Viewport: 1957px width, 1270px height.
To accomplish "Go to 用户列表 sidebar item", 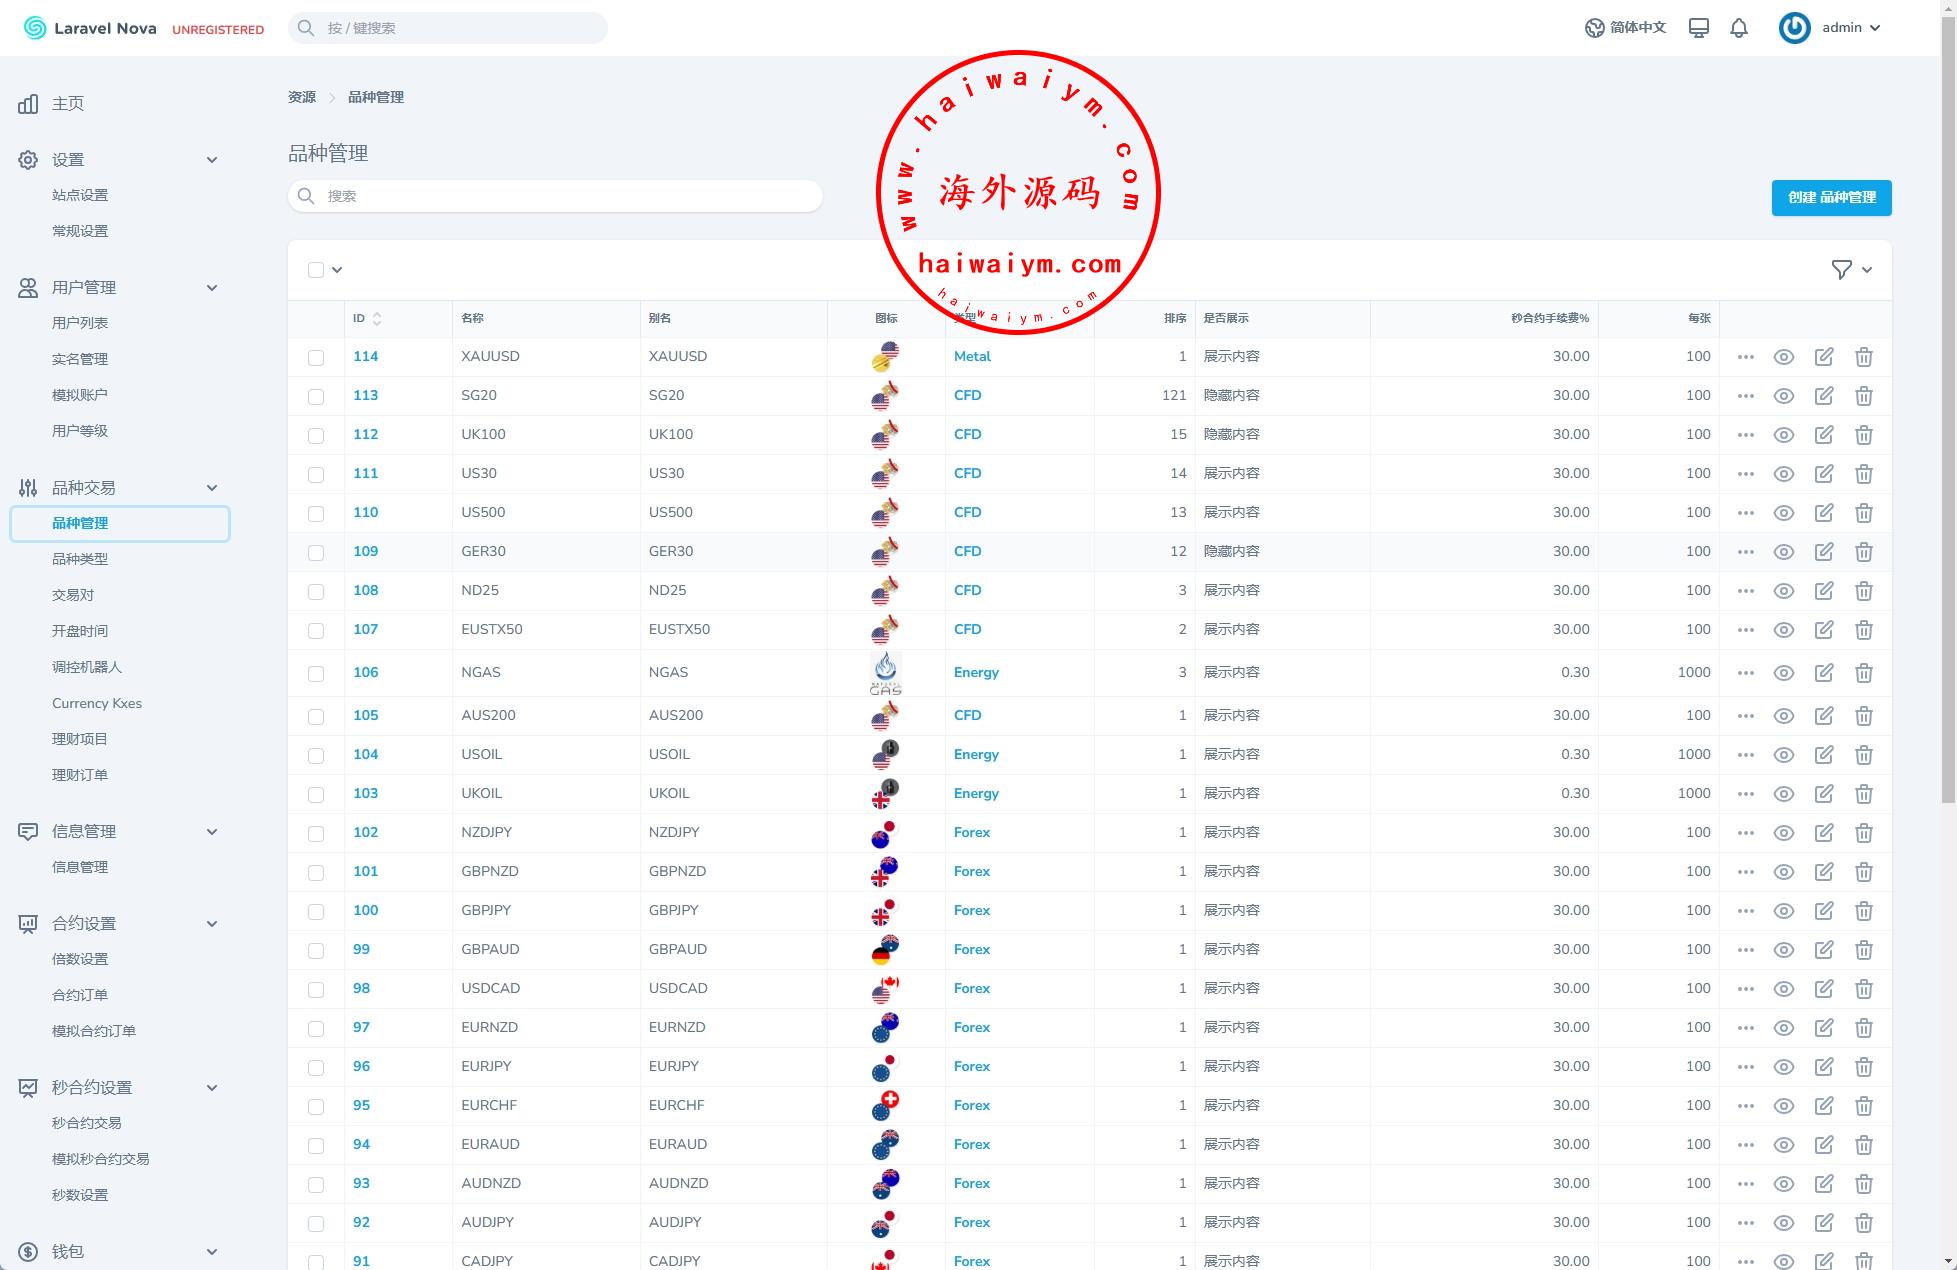I will click(80, 323).
